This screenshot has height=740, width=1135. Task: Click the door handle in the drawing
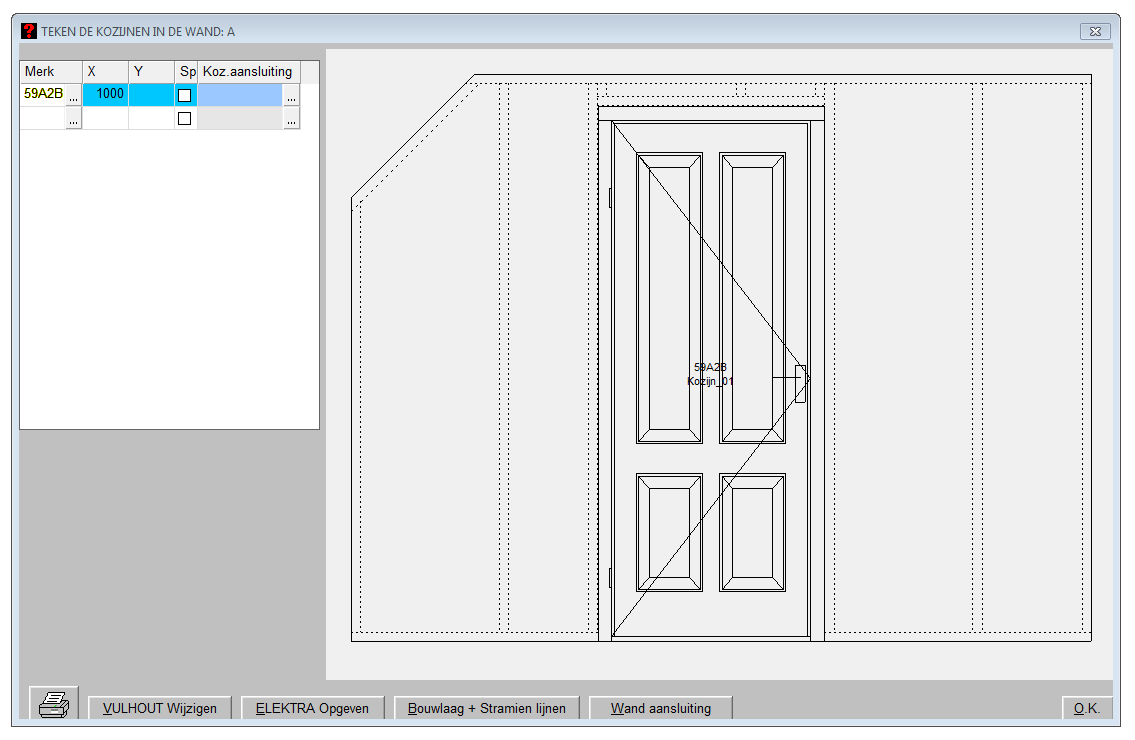coord(800,383)
